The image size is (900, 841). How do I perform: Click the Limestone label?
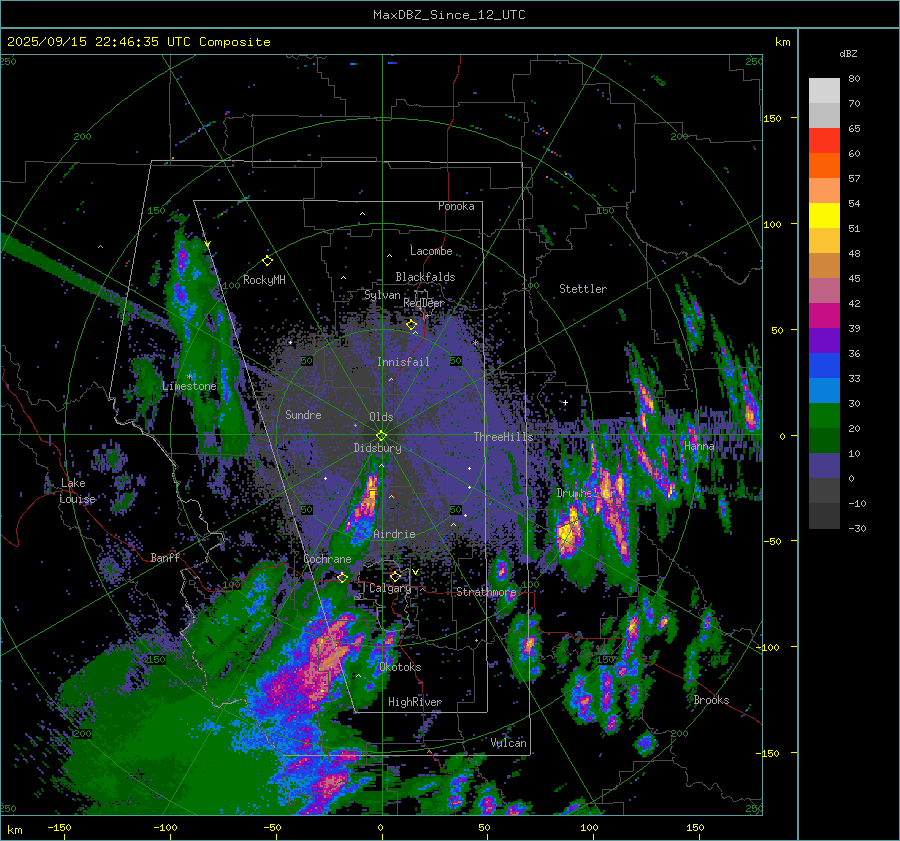click(x=189, y=386)
